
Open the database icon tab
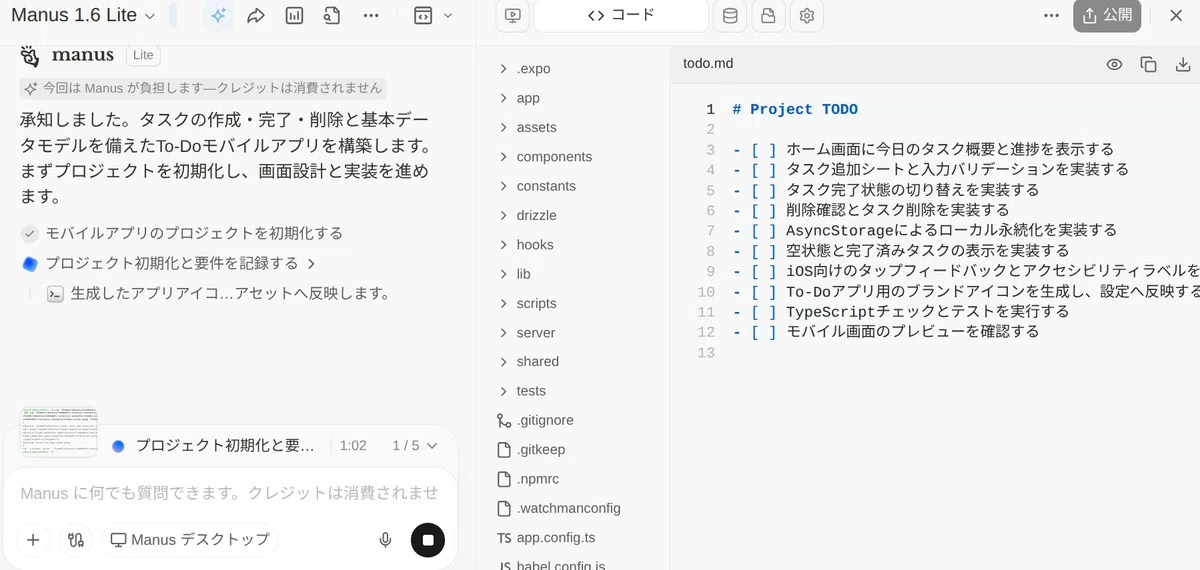click(x=730, y=16)
